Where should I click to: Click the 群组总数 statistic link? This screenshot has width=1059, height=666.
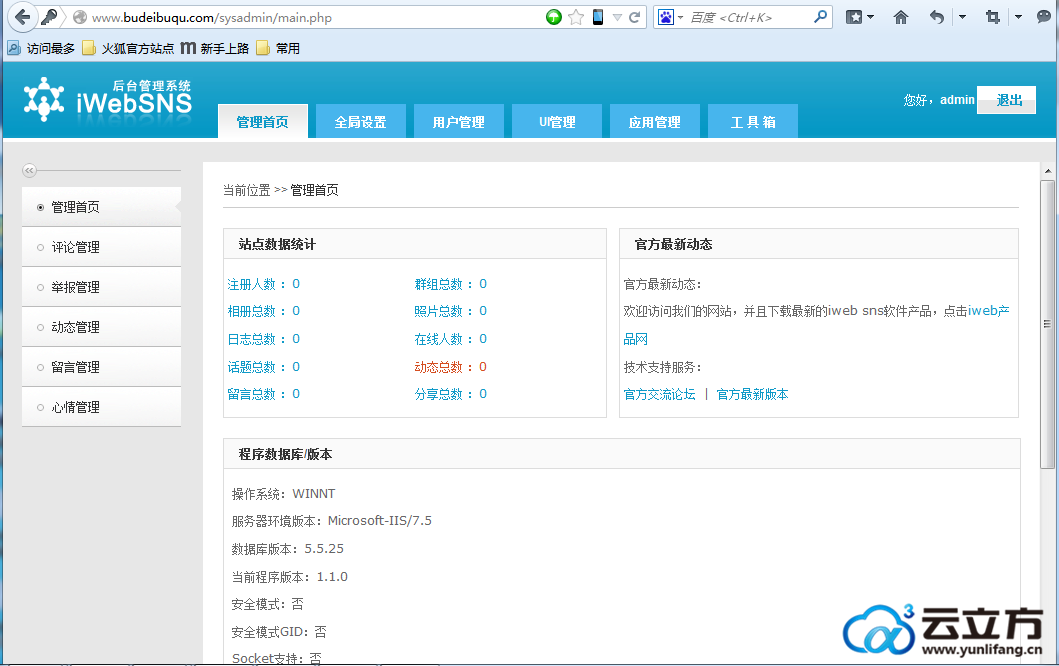click(450, 284)
